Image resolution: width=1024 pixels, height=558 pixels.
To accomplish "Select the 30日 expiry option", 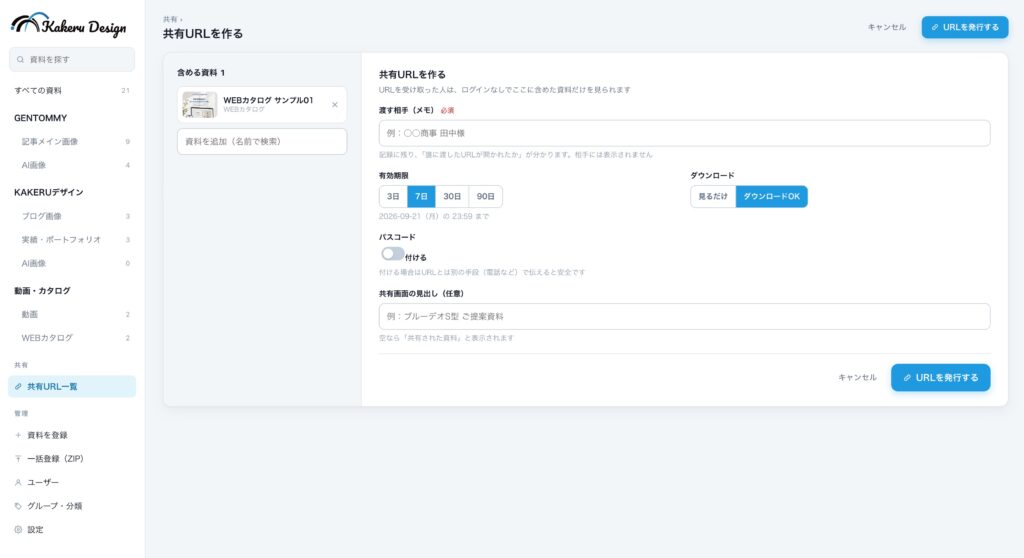I will (x=452, y=196).
